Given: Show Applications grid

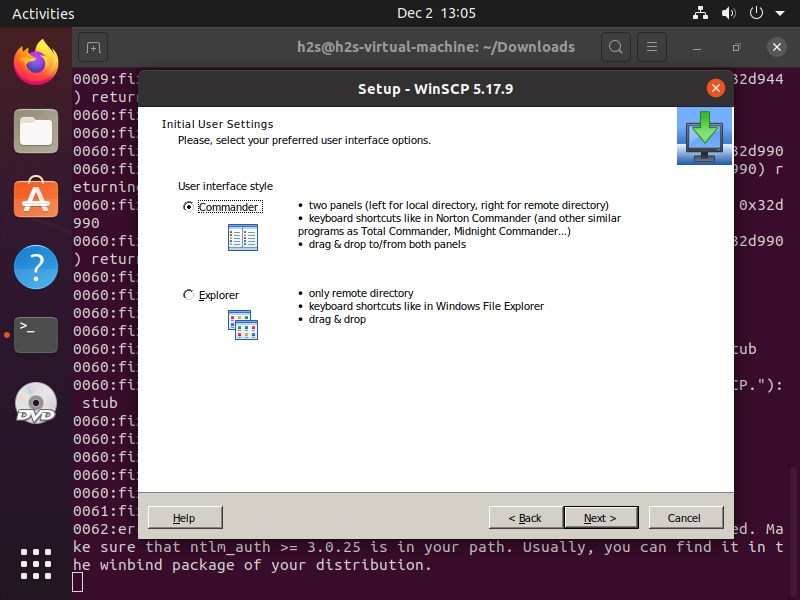Looking at the screenshot, I should (36, 564).
